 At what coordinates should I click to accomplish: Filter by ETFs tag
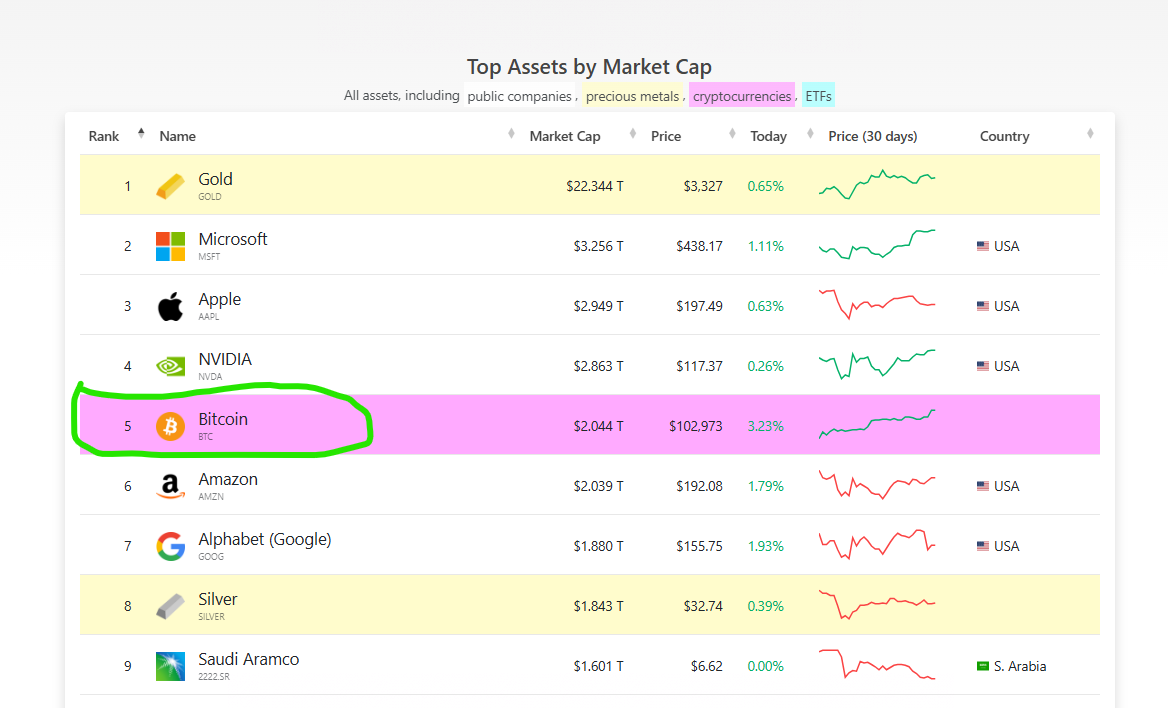818,96
